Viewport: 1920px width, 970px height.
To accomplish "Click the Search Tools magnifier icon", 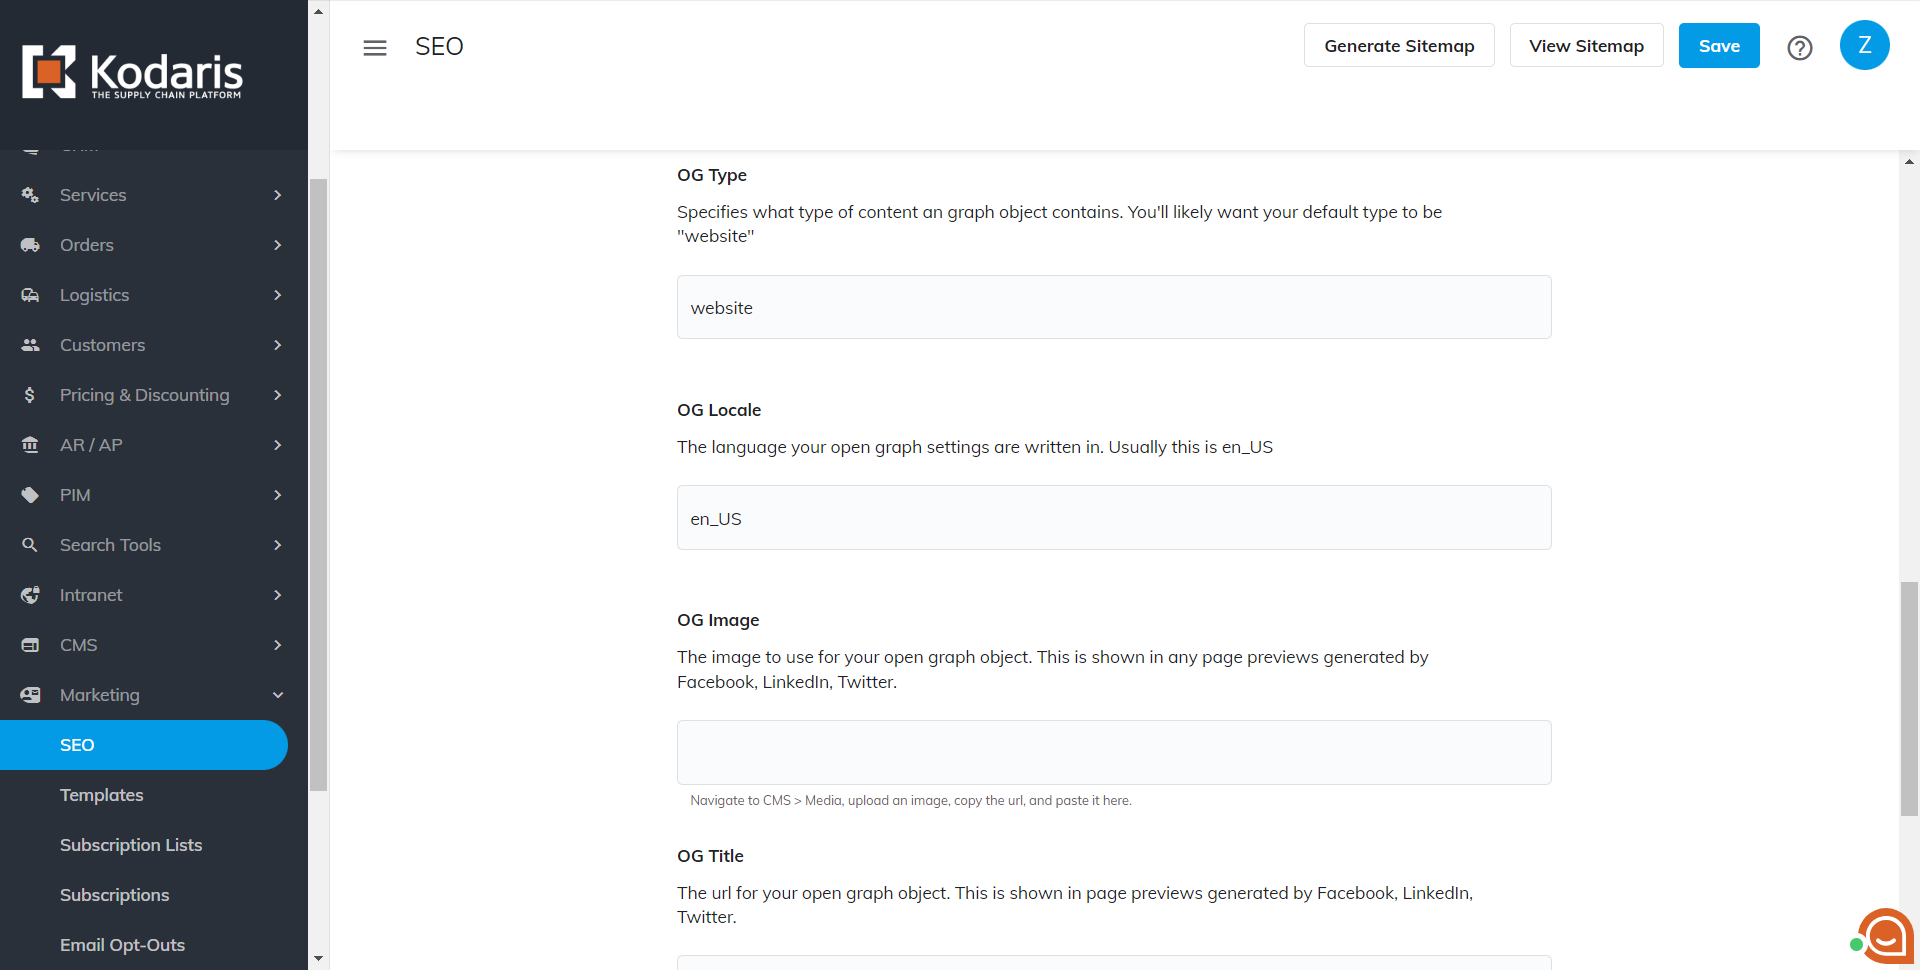I will (x=30, y=545).
